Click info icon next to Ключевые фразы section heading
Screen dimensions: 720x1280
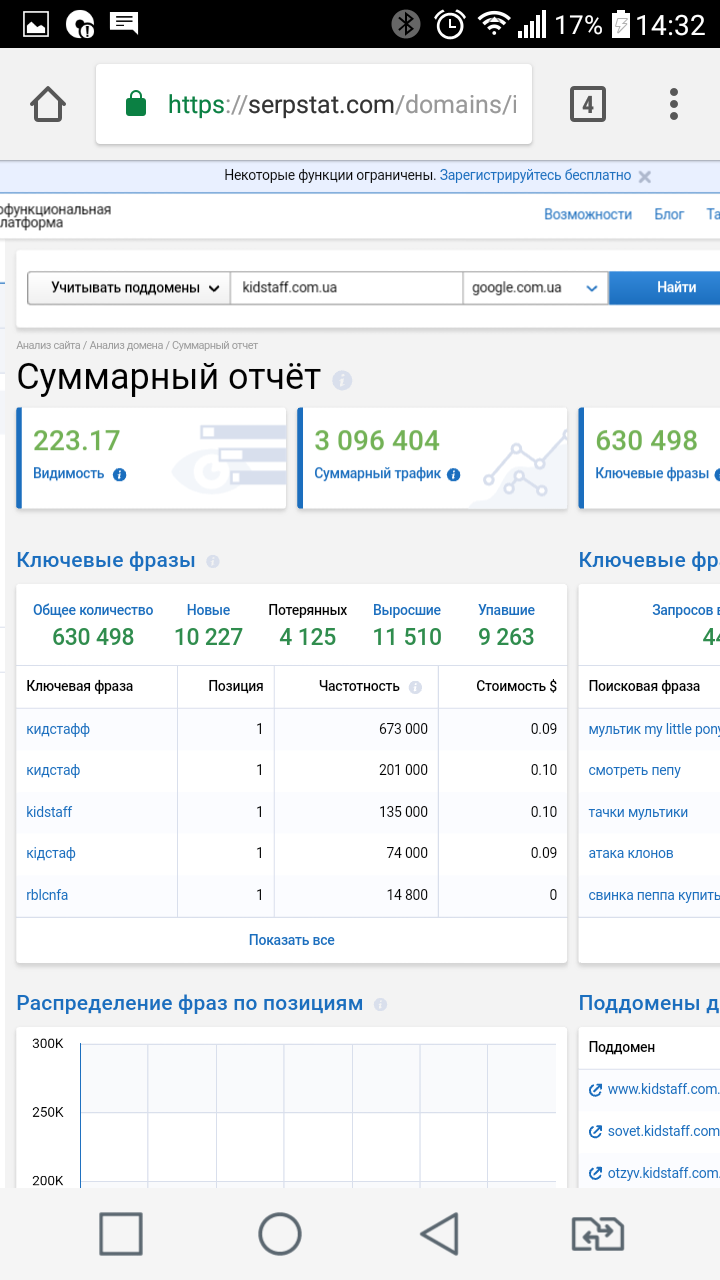(x=212, y=562)
